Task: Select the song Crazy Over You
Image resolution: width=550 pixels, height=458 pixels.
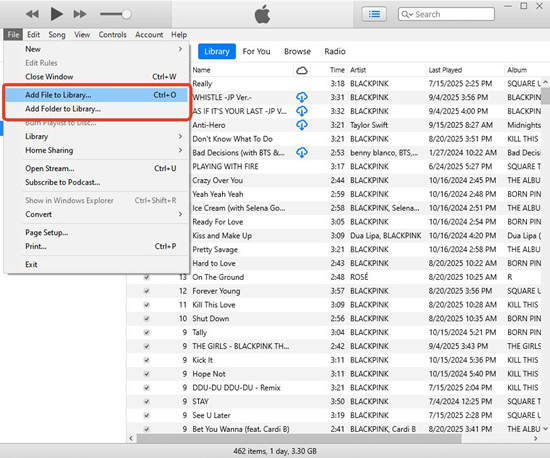Action: (x=217, y=180)
